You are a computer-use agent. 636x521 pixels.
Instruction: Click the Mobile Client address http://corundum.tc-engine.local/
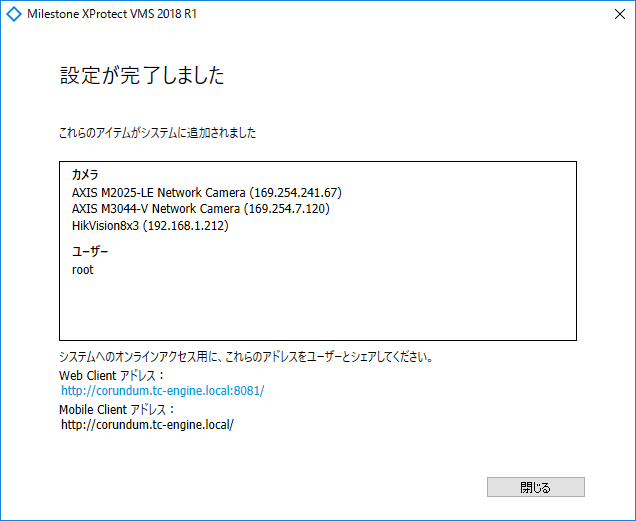(x=147, y=425)
